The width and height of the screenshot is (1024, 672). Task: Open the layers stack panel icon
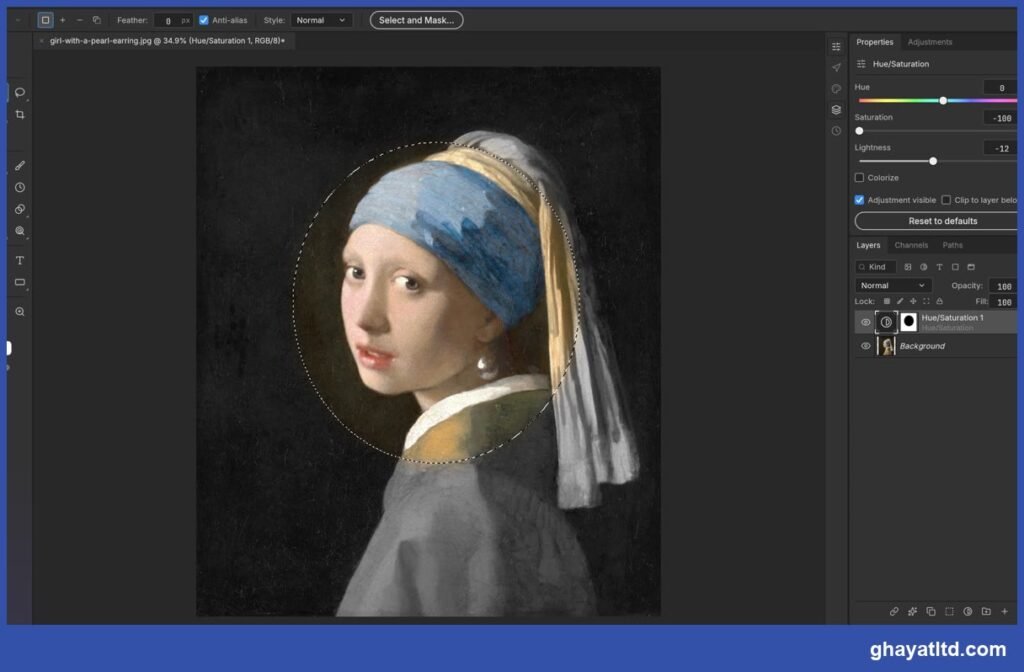836,110
